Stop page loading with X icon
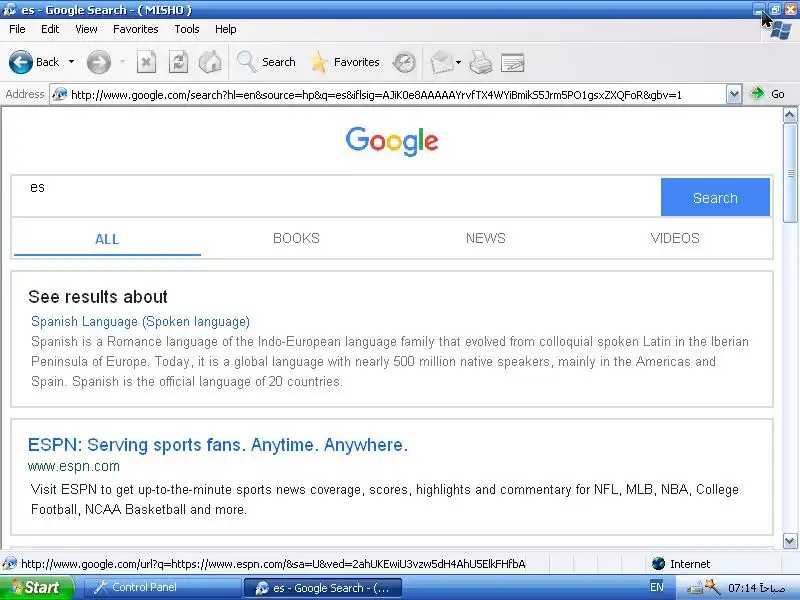 click(x=146, y=62)
